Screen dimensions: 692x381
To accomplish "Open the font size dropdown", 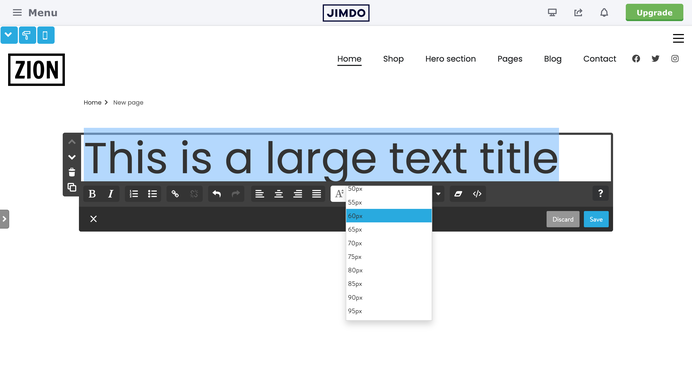I will (338, 194).
